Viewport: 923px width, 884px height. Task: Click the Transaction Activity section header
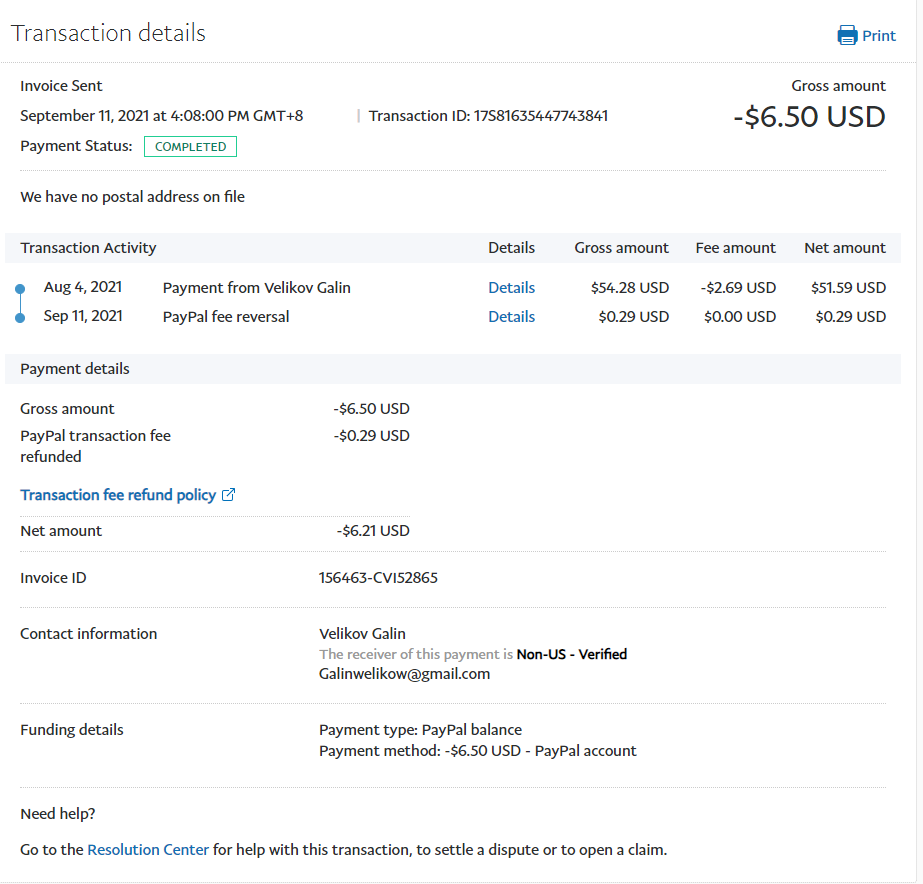88,248
